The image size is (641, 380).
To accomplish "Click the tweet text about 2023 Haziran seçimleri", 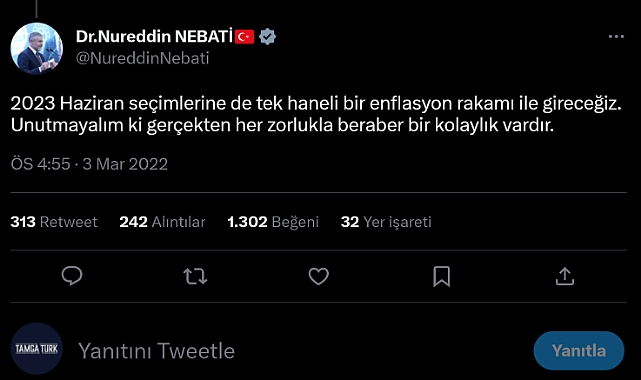I will tap(316, 114).
